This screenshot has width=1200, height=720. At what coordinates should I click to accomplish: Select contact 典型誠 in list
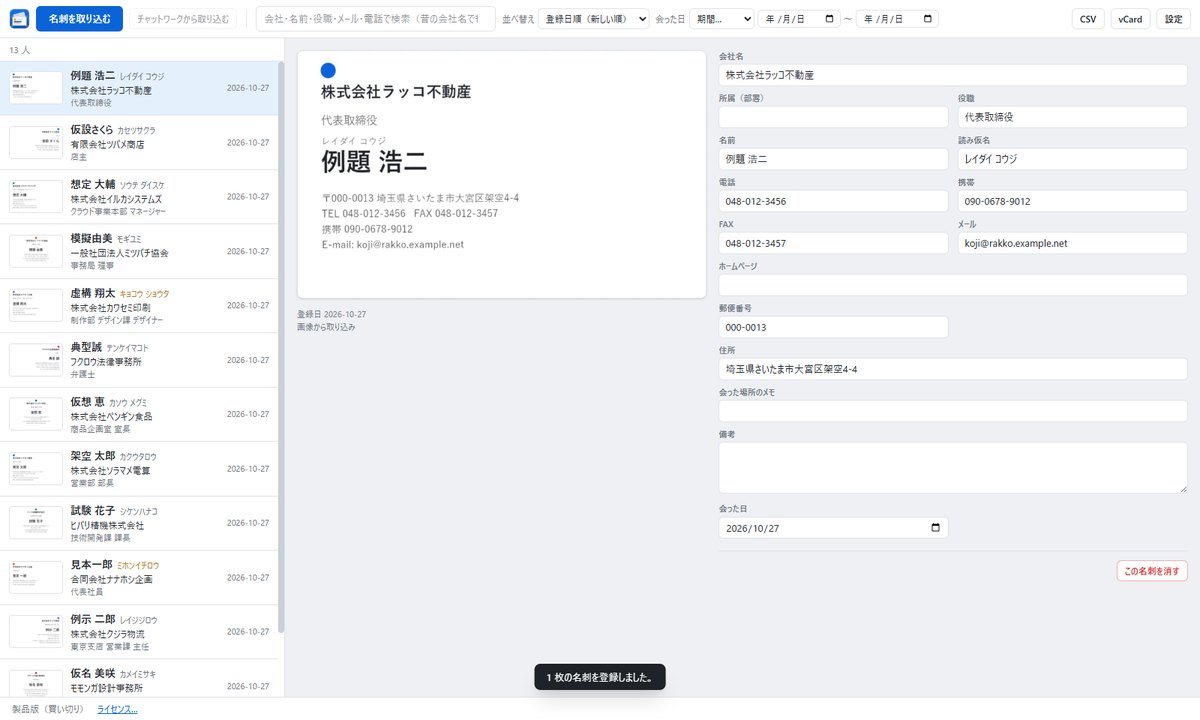click(x=139, y=360)
